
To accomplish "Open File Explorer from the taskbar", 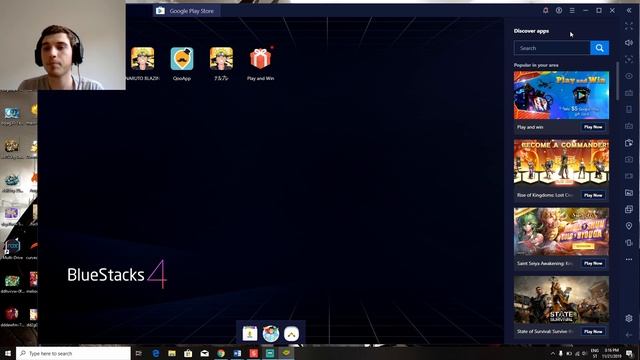I will coord(172,353).
